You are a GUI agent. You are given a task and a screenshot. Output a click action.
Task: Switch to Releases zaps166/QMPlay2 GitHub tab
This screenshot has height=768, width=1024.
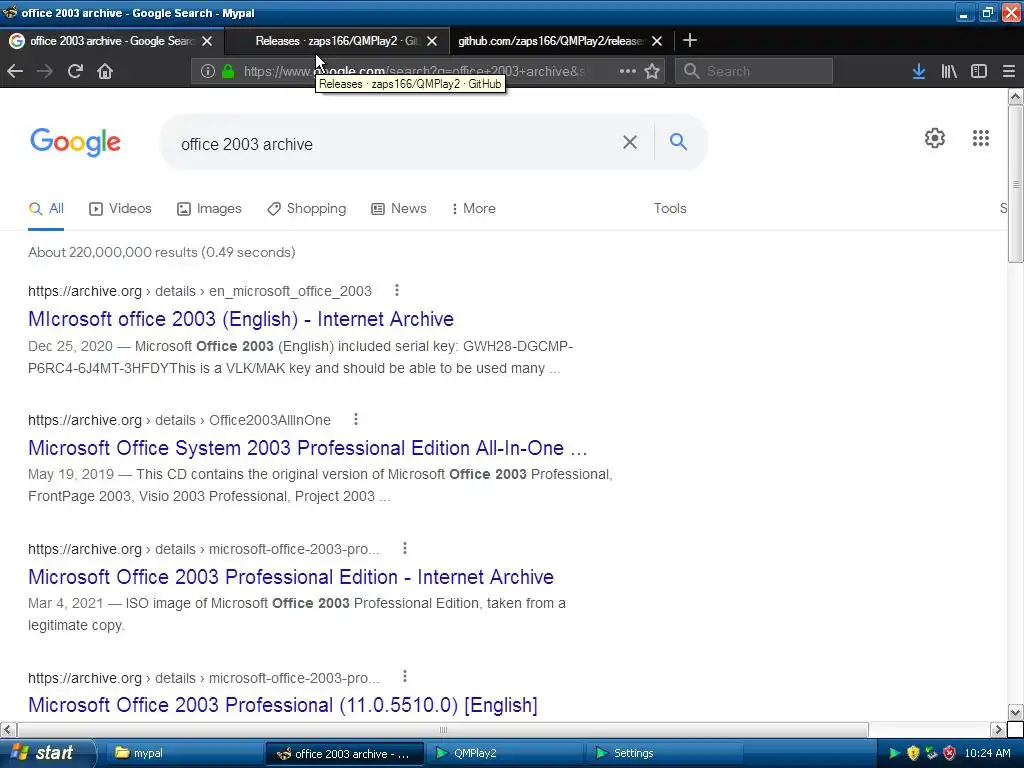point(336,40)
